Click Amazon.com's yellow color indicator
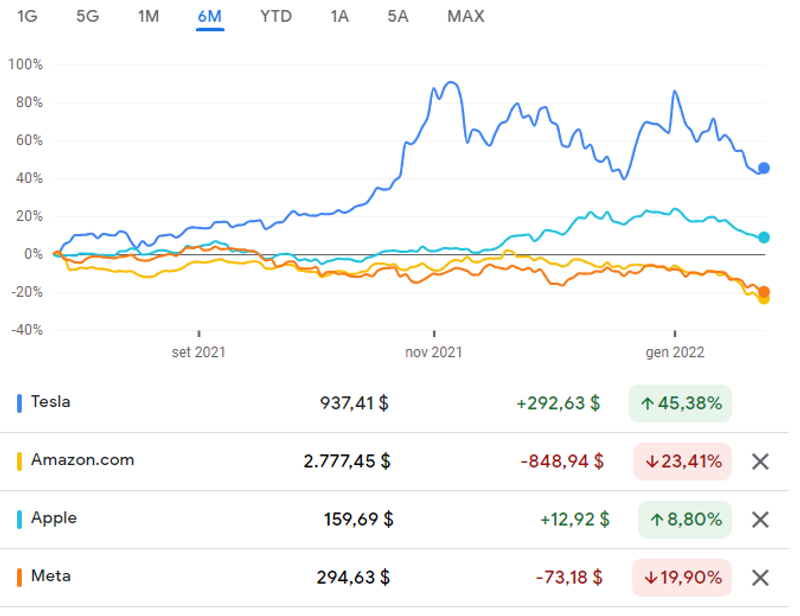This screenshot has width=800, height=616. (19, 461)
